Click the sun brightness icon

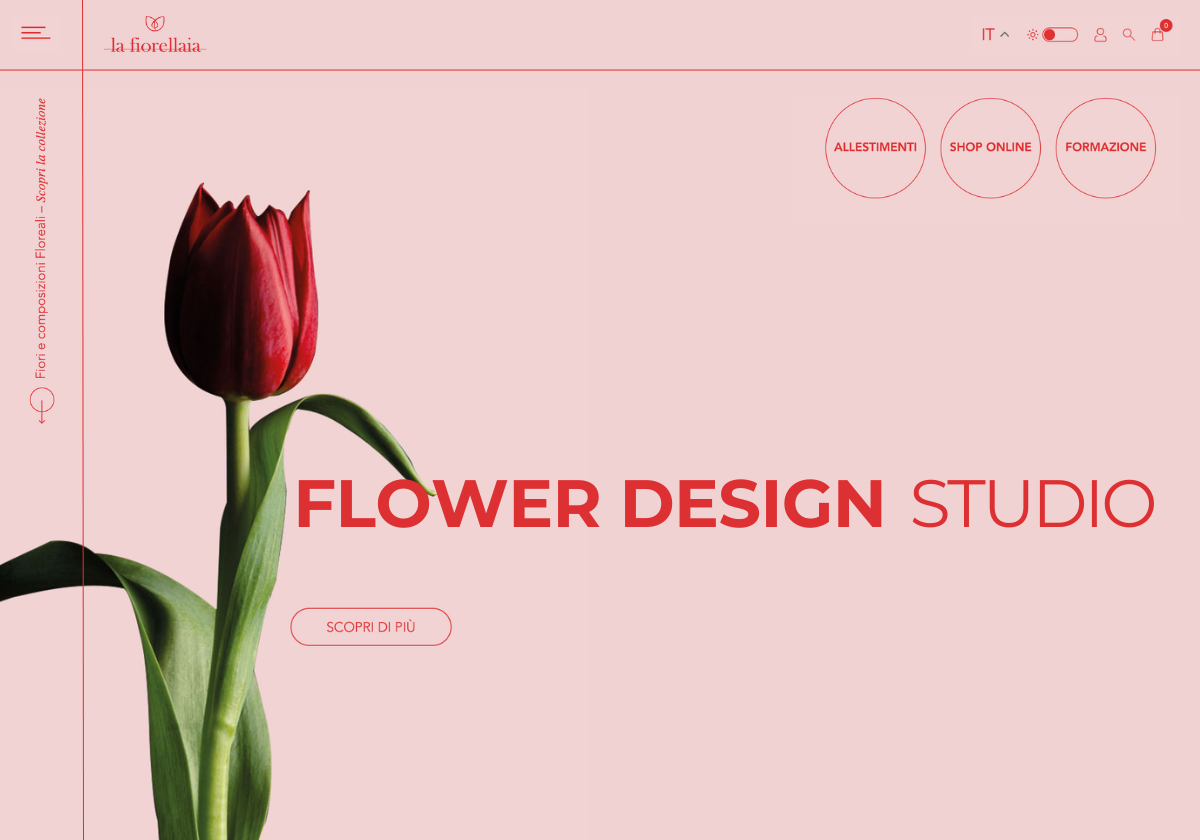(x=1033, y=34)
